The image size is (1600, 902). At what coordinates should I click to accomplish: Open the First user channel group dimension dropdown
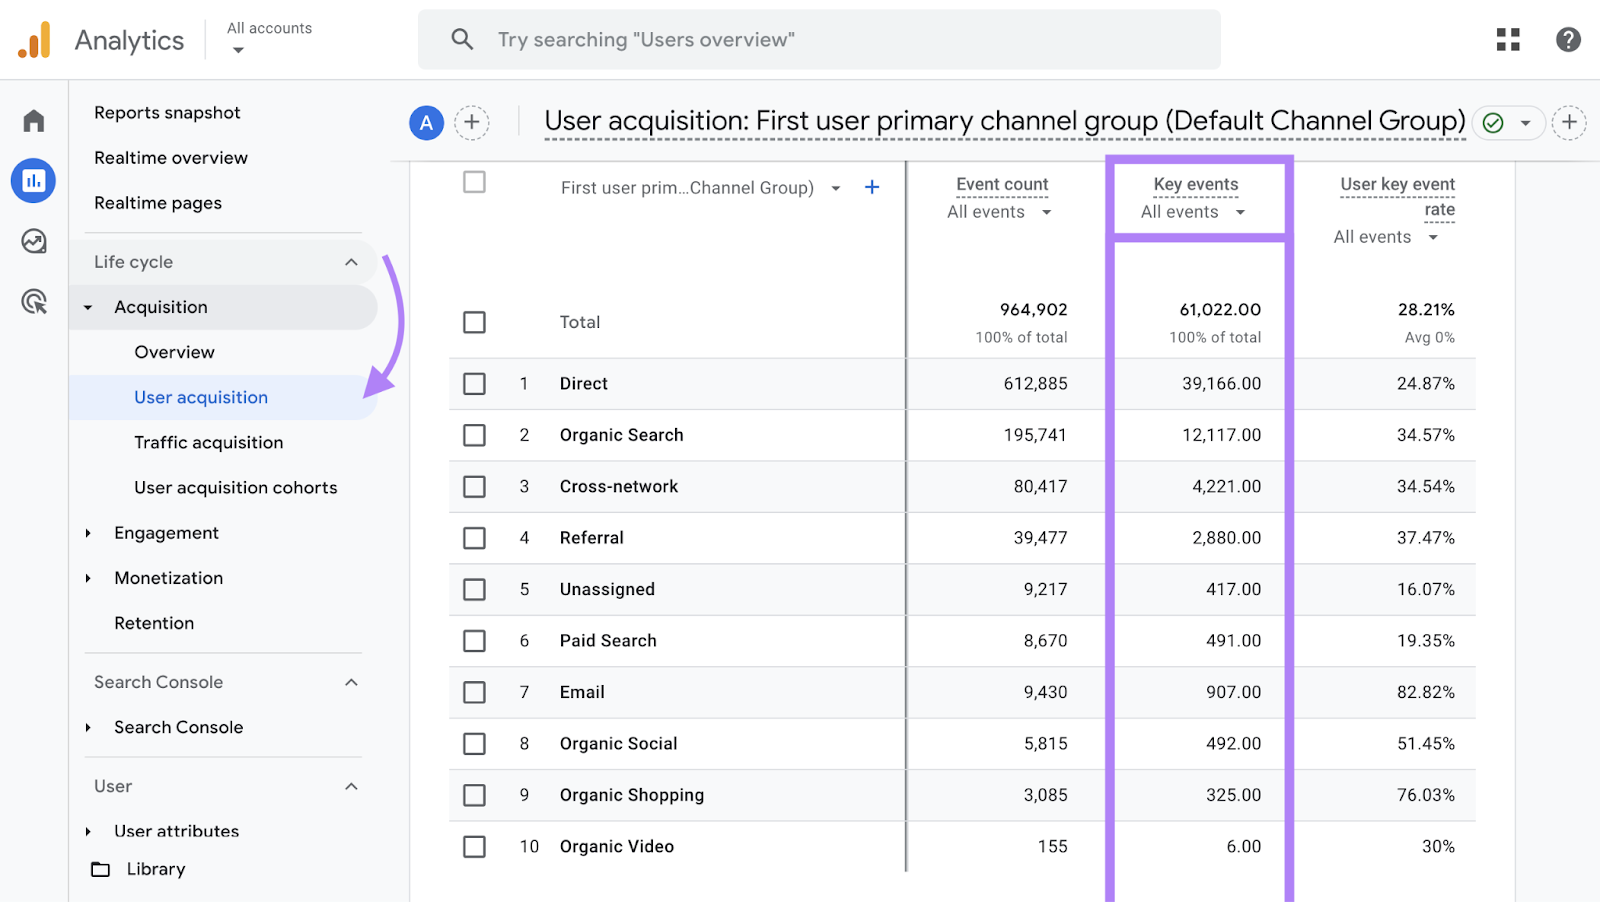836,187
